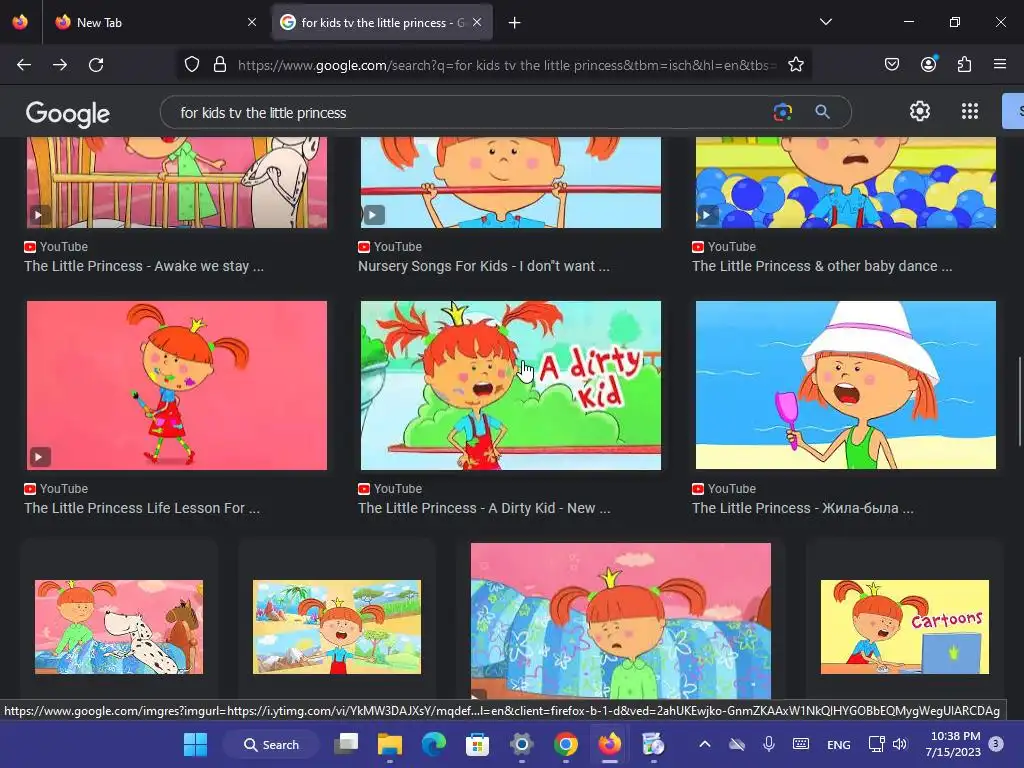Open 'The Little Princess & other baby dance' link
Image resolution: width=1024 pixels, height=768 pixels.
[822, 266]
